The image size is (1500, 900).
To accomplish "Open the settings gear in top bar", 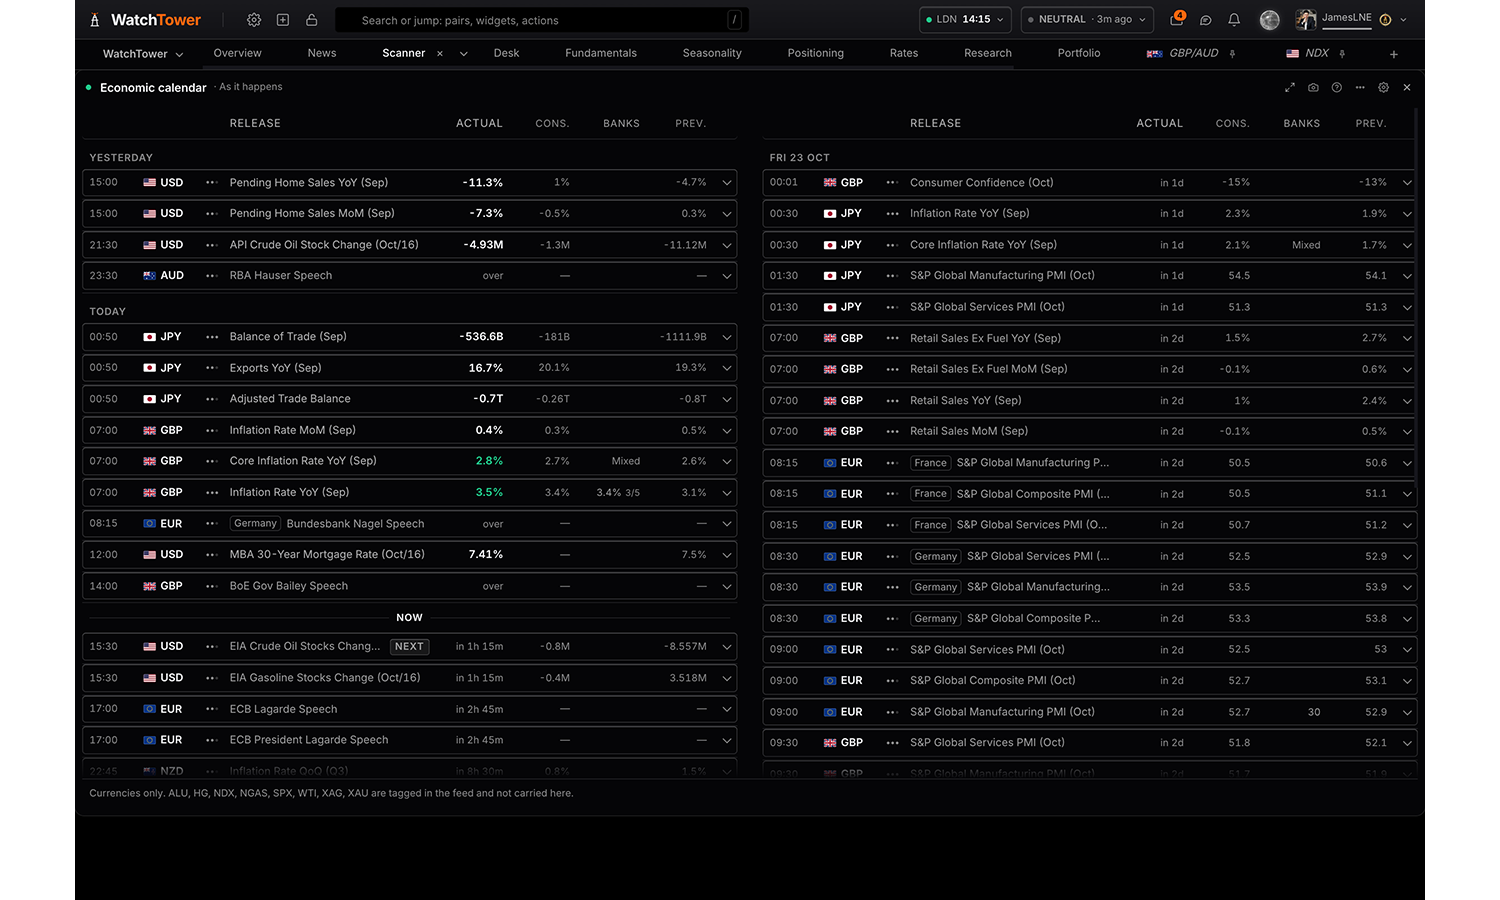I will pyautogui.click(x=254, y=20).
